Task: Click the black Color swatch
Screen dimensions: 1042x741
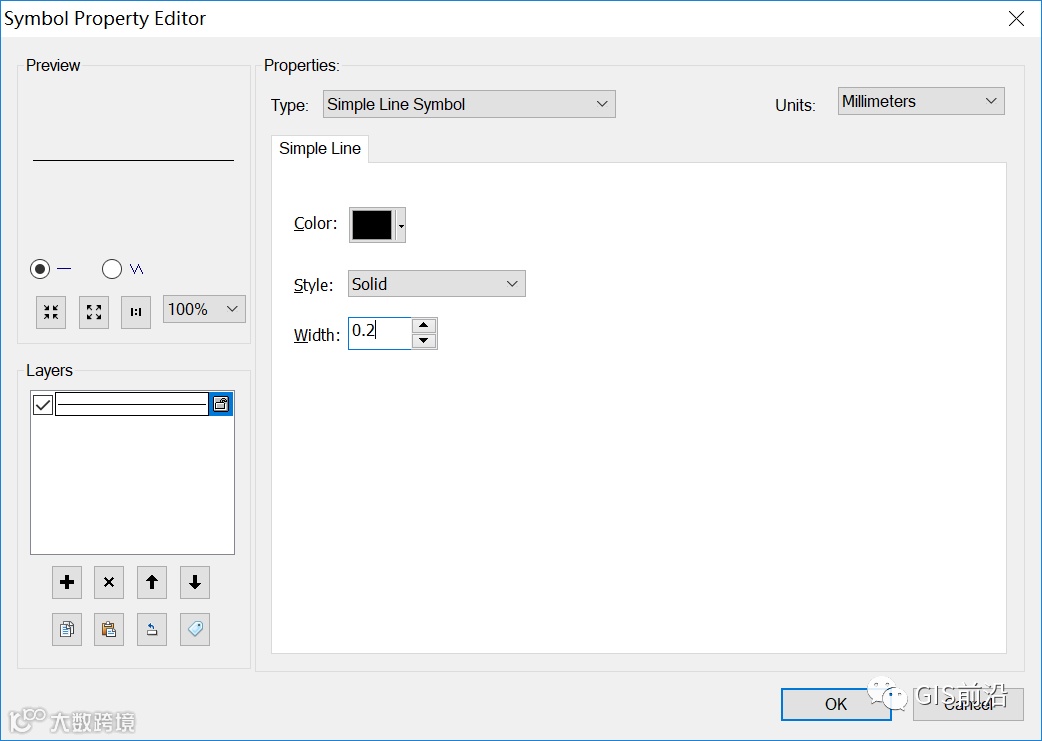Action: tap(372, 225)
